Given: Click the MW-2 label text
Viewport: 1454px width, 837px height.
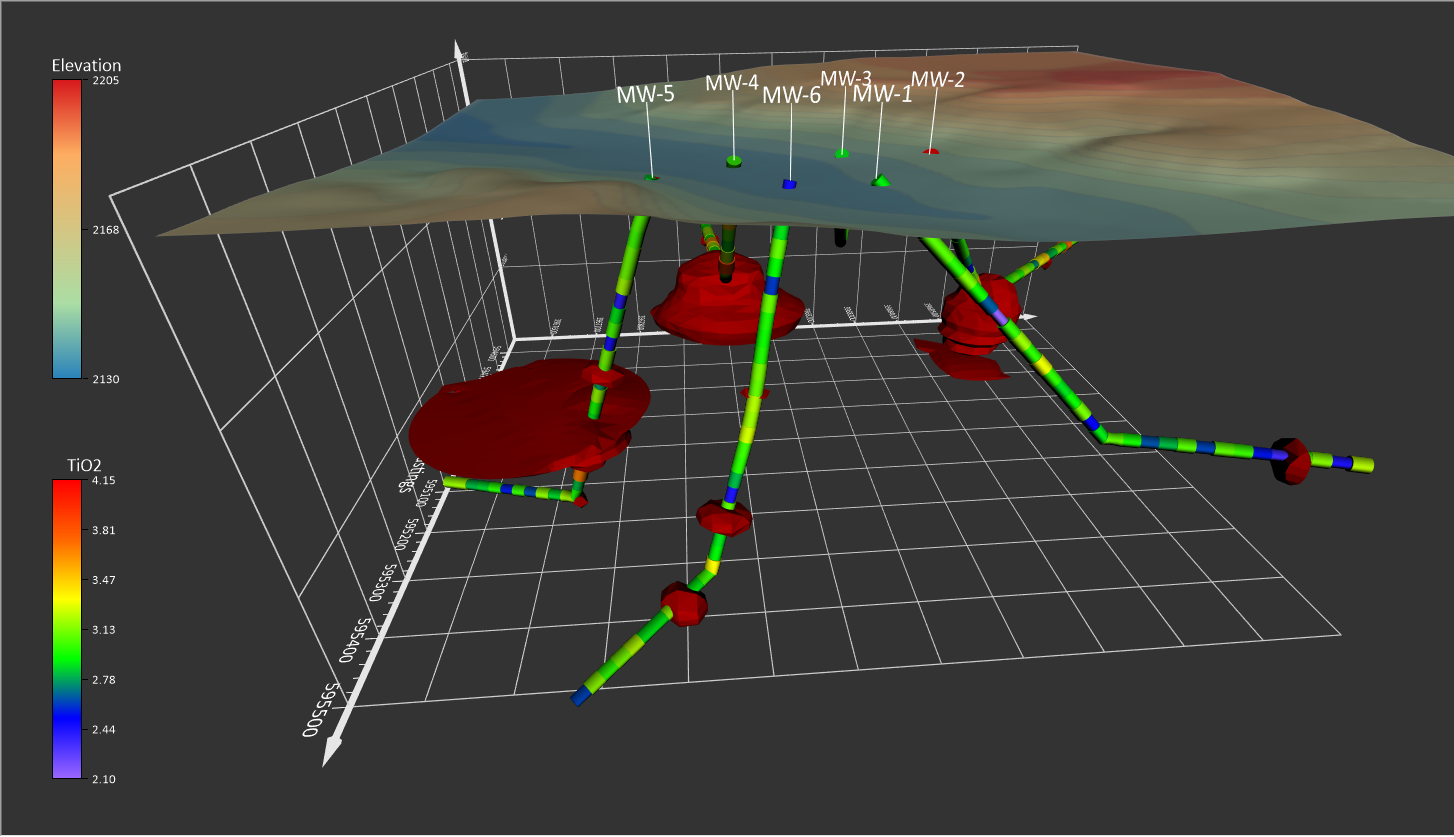Looking at the screenshot, I should point(938,78).
